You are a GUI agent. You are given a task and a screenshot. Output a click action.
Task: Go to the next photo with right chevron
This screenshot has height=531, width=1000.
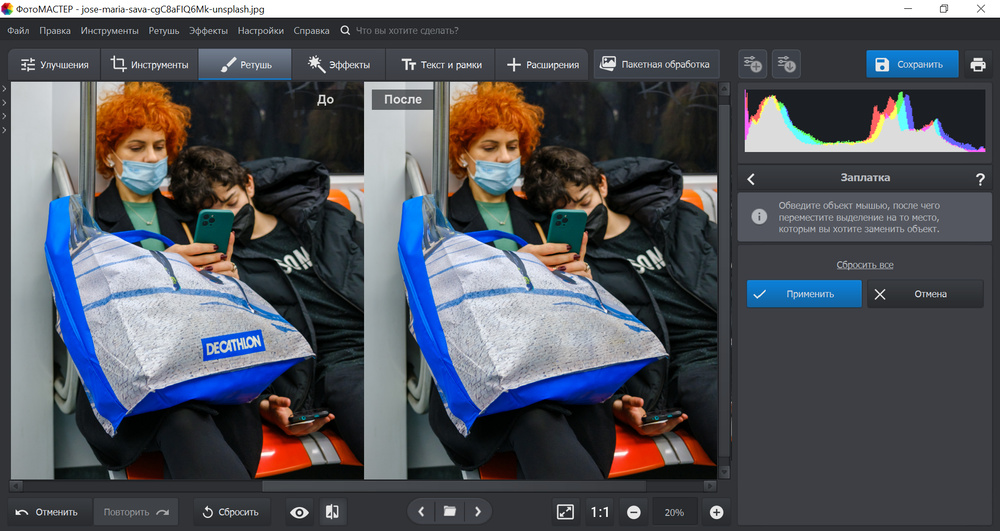click(478, 512)
